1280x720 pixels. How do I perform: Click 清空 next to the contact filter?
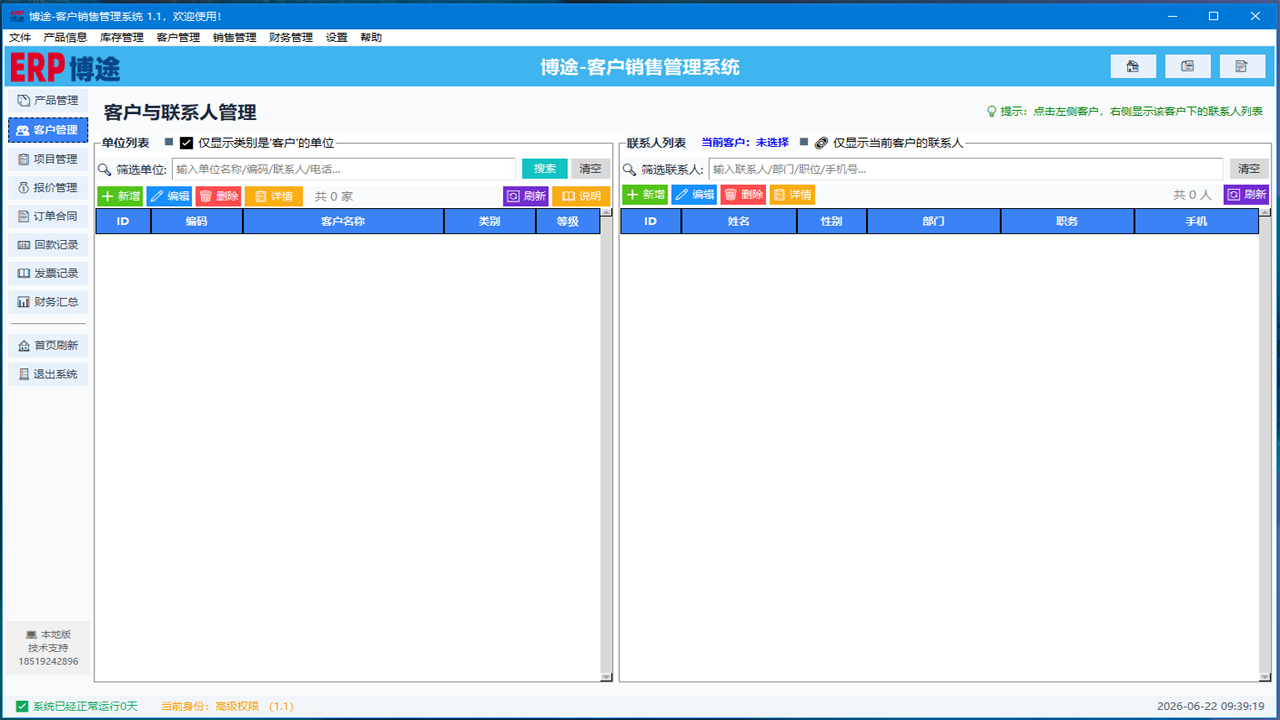[x=1249, y=169]
